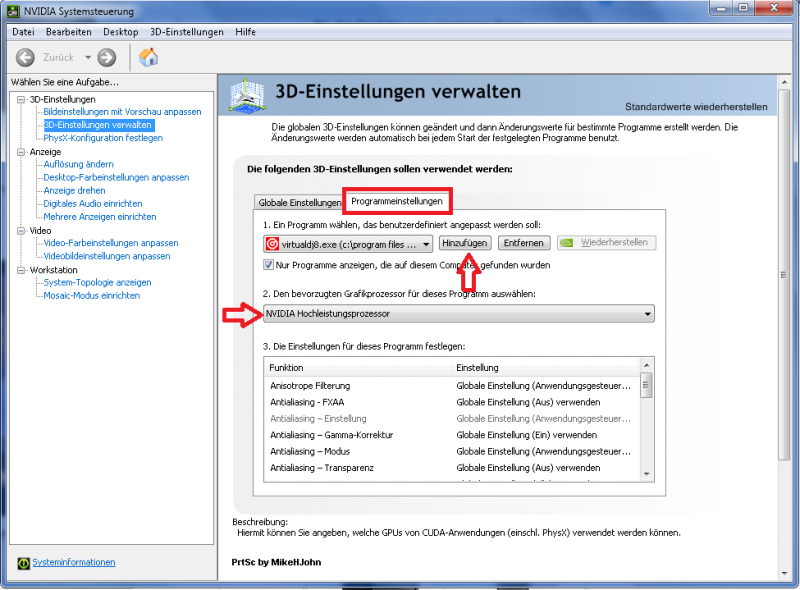
Task: Click the settings list scrollbar thumb
Action: pyautogui.click(x=646, y=385)
